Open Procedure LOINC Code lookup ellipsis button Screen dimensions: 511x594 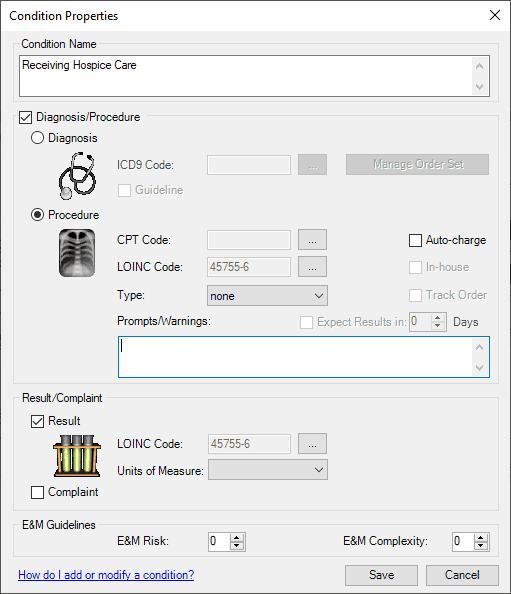(x=312, y=267)
